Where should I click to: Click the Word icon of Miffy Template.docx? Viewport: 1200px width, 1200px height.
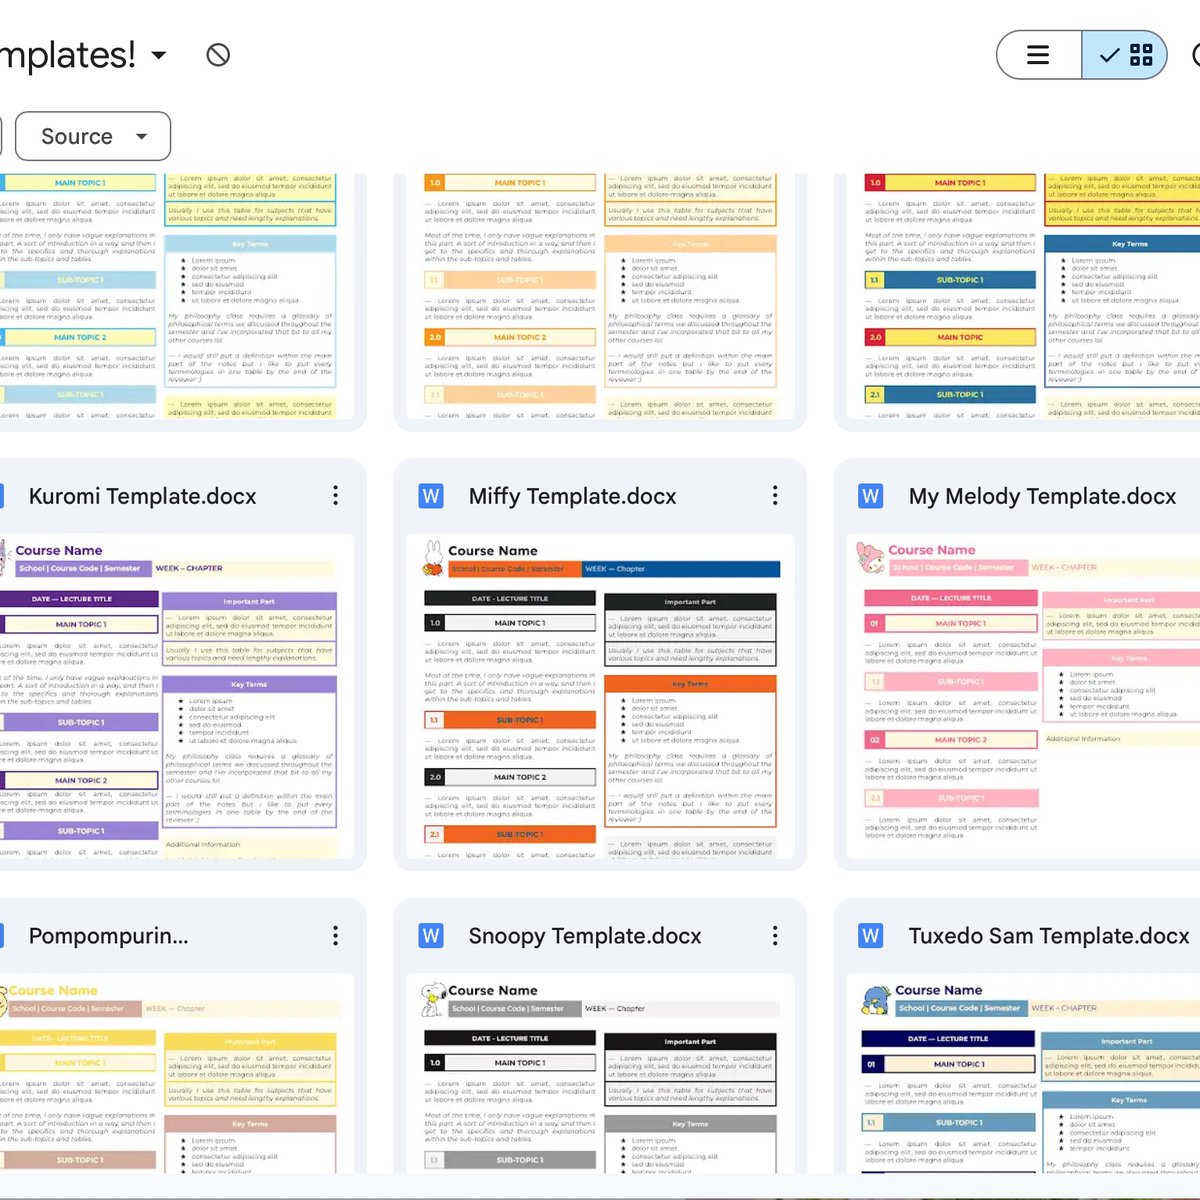[431, 496]
